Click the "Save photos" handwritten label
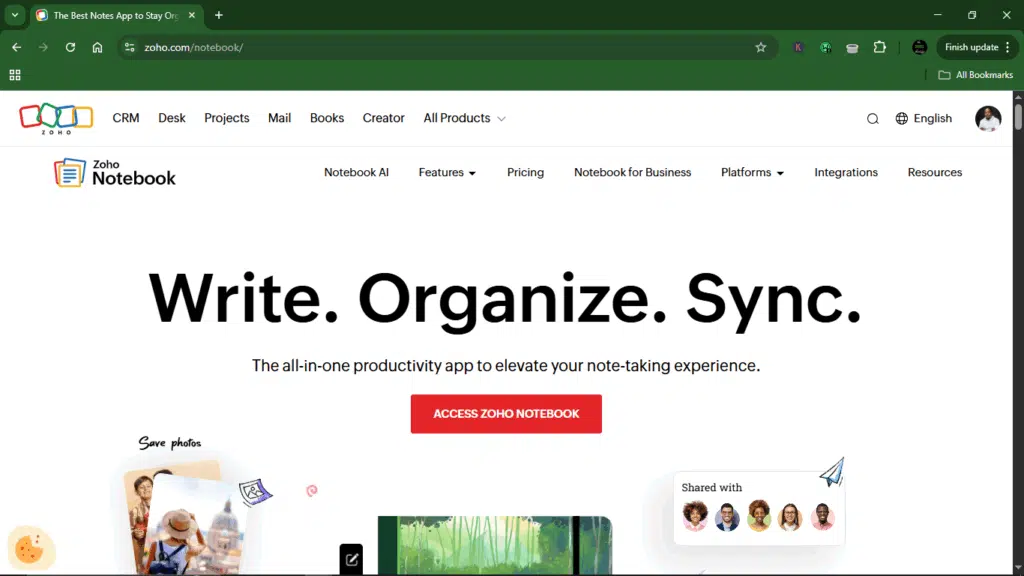1024x576 pixels. point(170,443)
